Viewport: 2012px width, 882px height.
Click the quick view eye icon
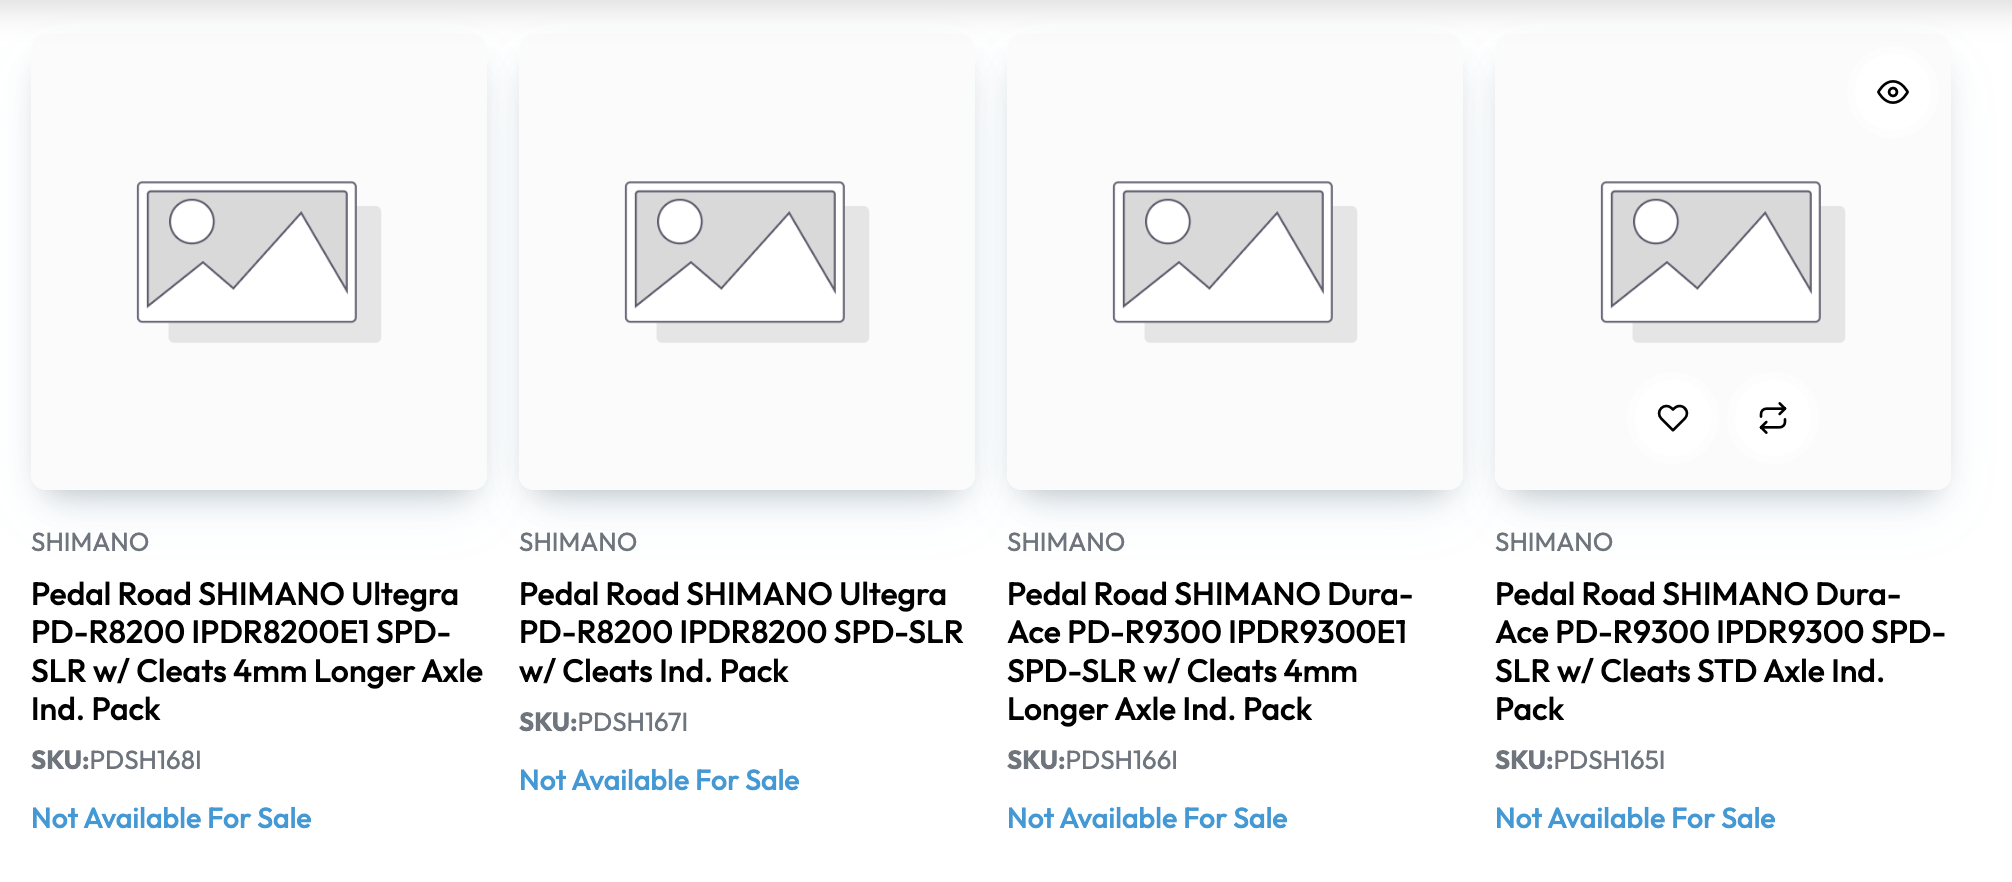pos(1892,92)
